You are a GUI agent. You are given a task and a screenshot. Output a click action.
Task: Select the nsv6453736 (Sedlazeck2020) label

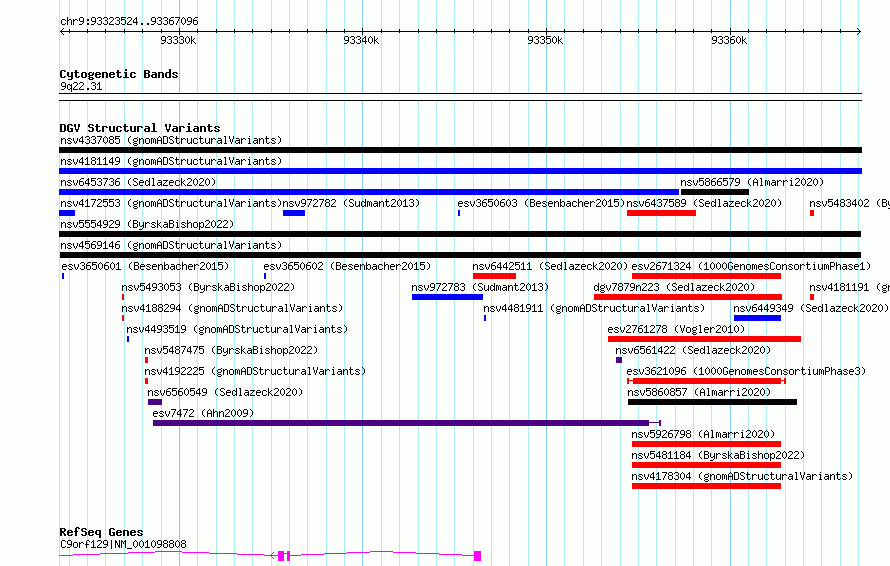(138, 182)
